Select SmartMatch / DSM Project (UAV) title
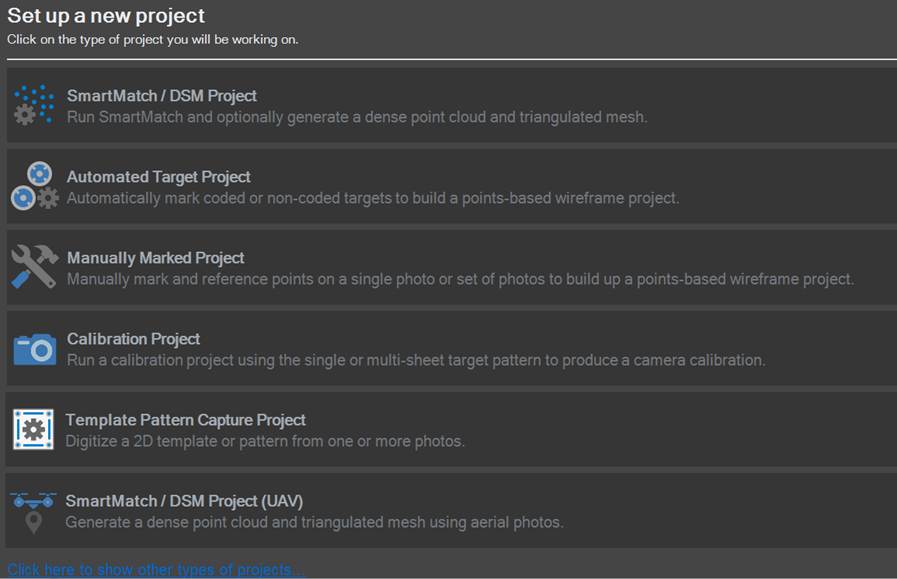Viewport: 897px width, 579px height. coord(184,501)
